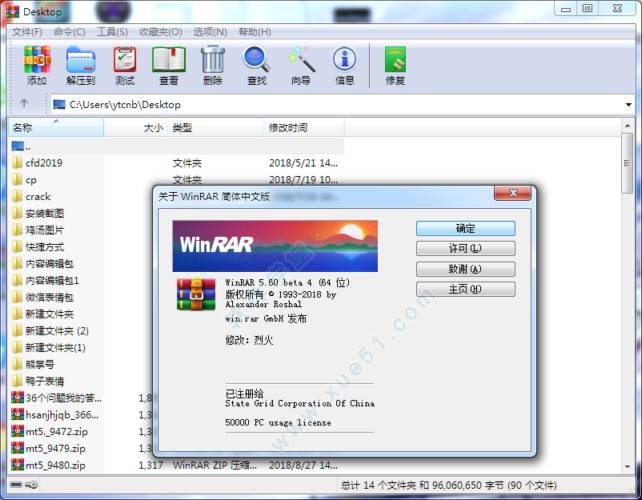Select the 快捷方式 folder

(38, 247)
